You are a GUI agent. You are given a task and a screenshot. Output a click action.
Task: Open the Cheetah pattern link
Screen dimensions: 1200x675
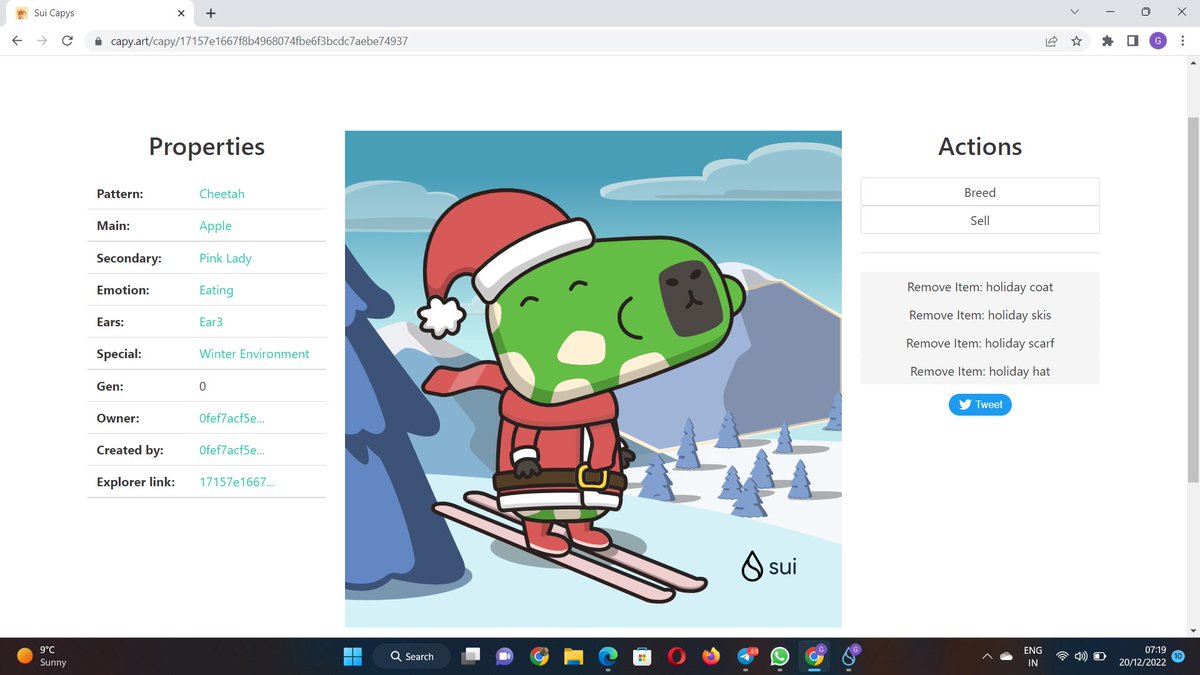(222, 194)
